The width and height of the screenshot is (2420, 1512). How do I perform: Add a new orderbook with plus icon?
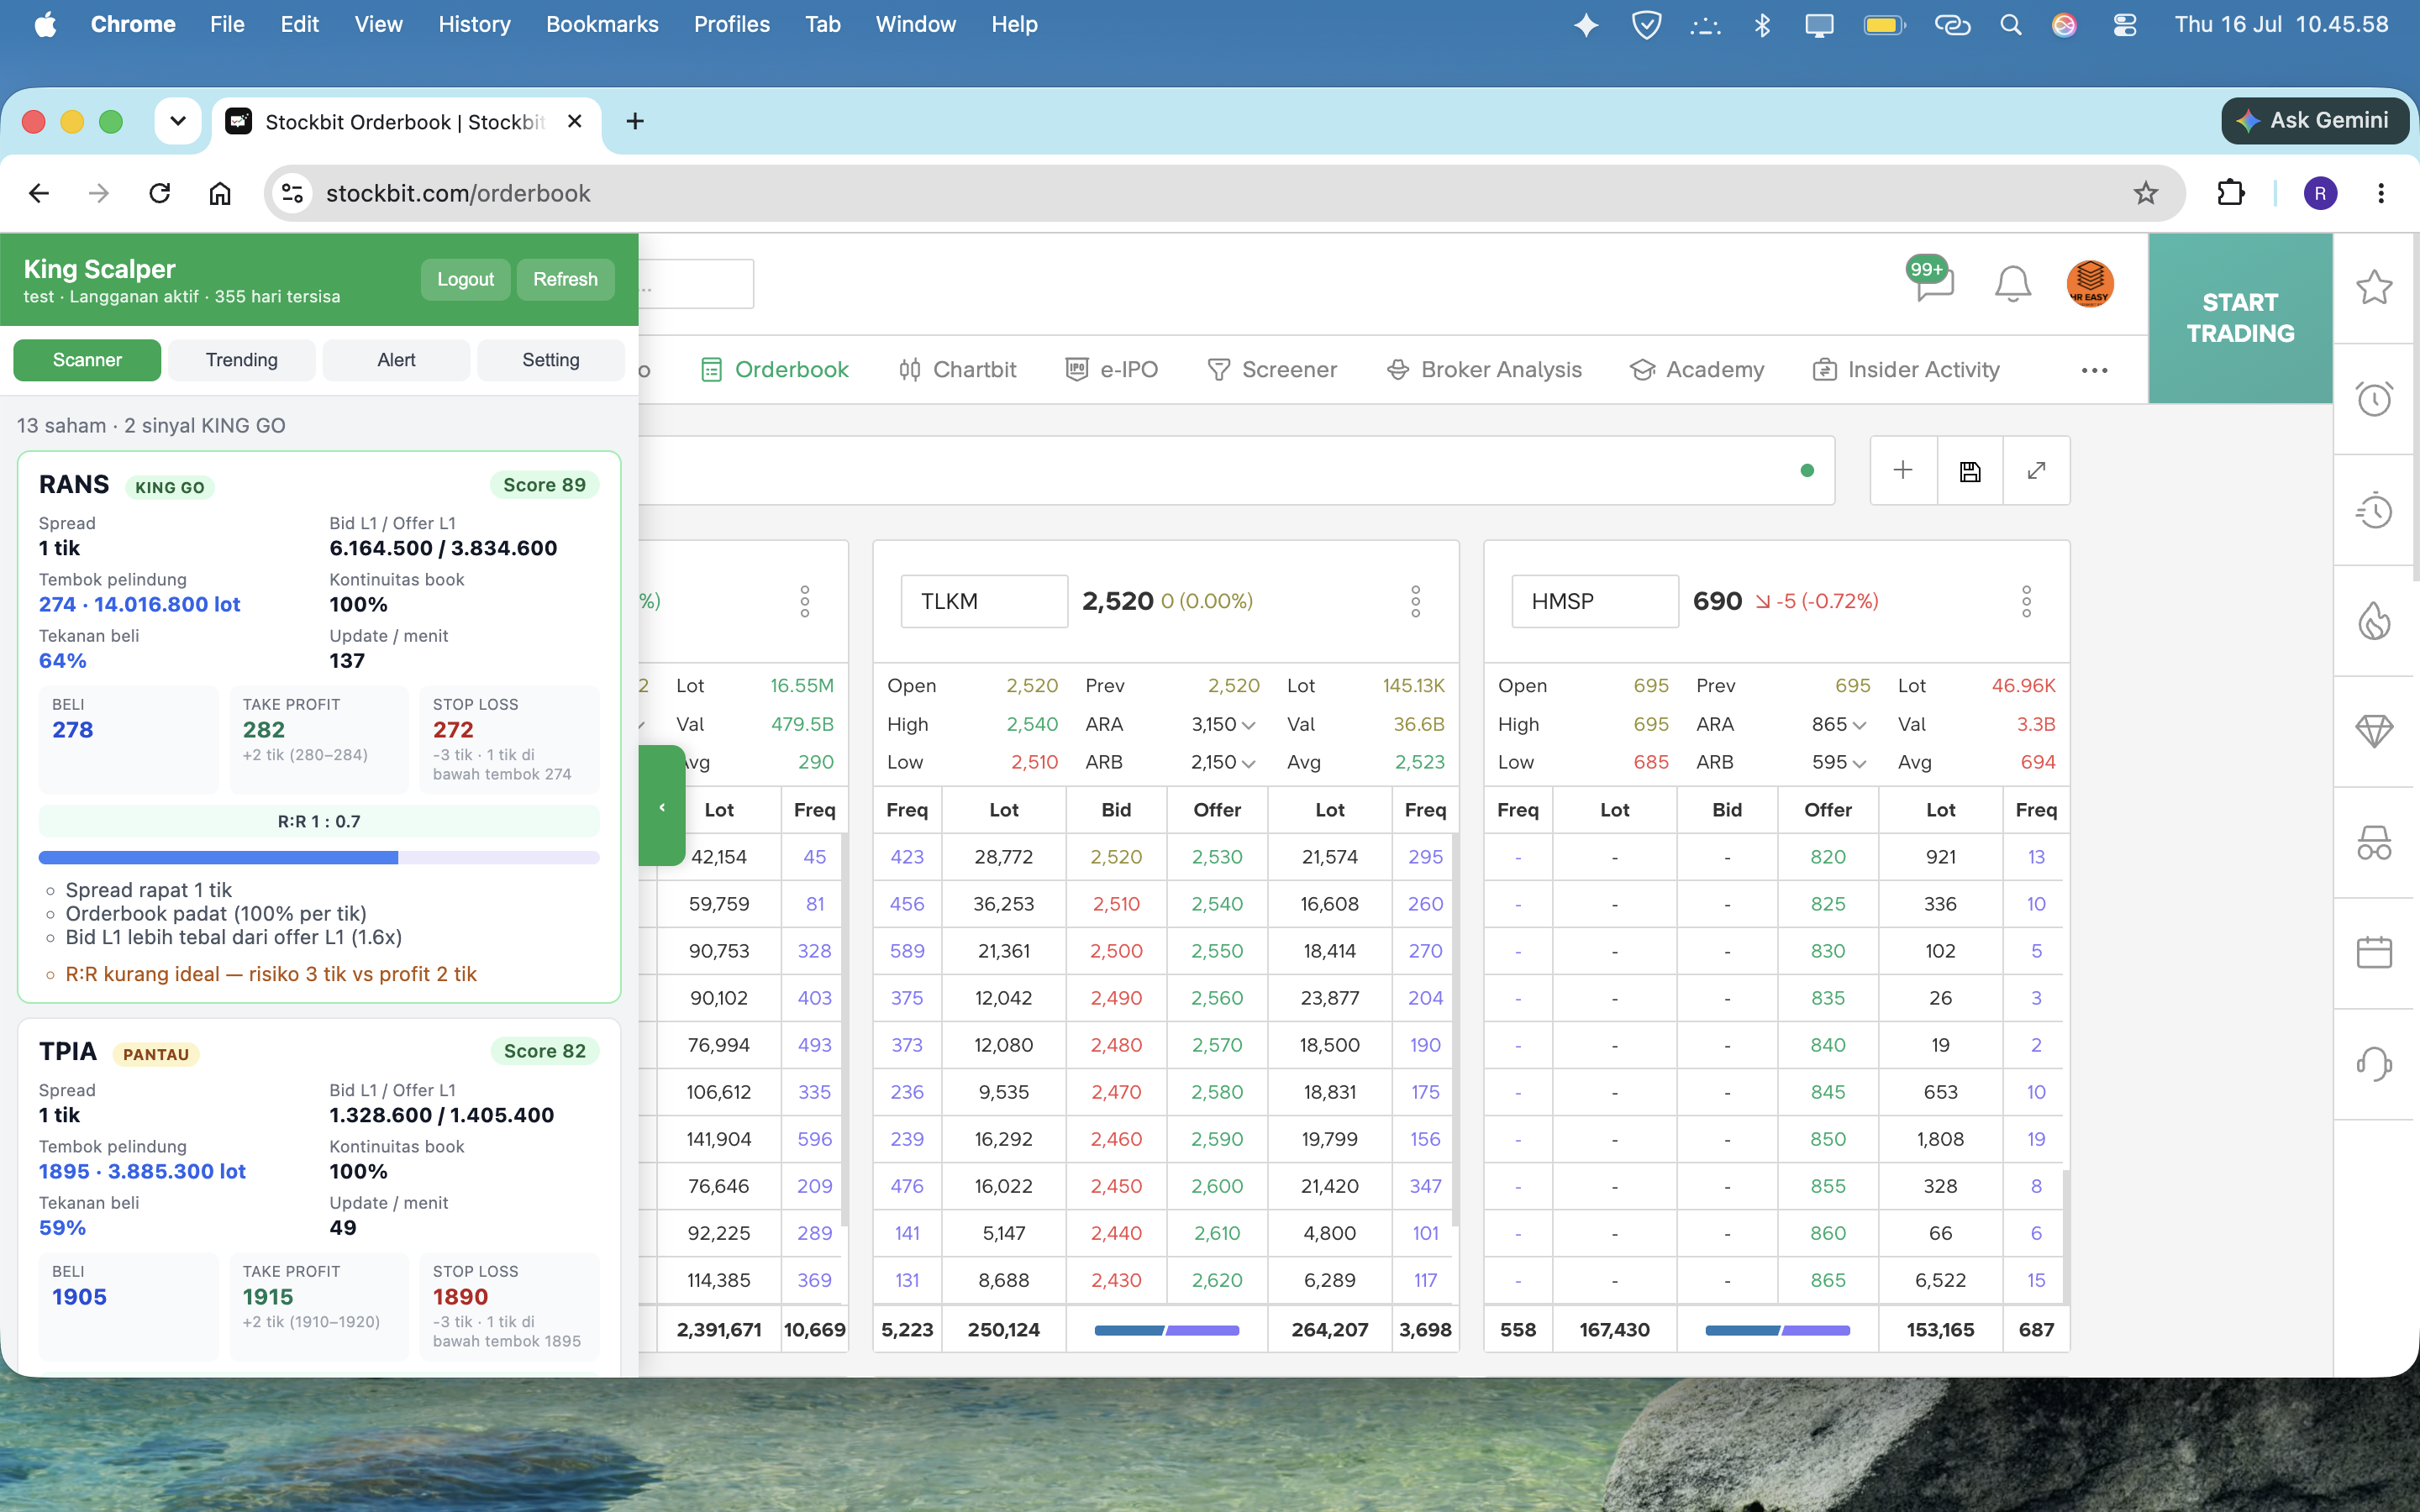pos(1903,470)
